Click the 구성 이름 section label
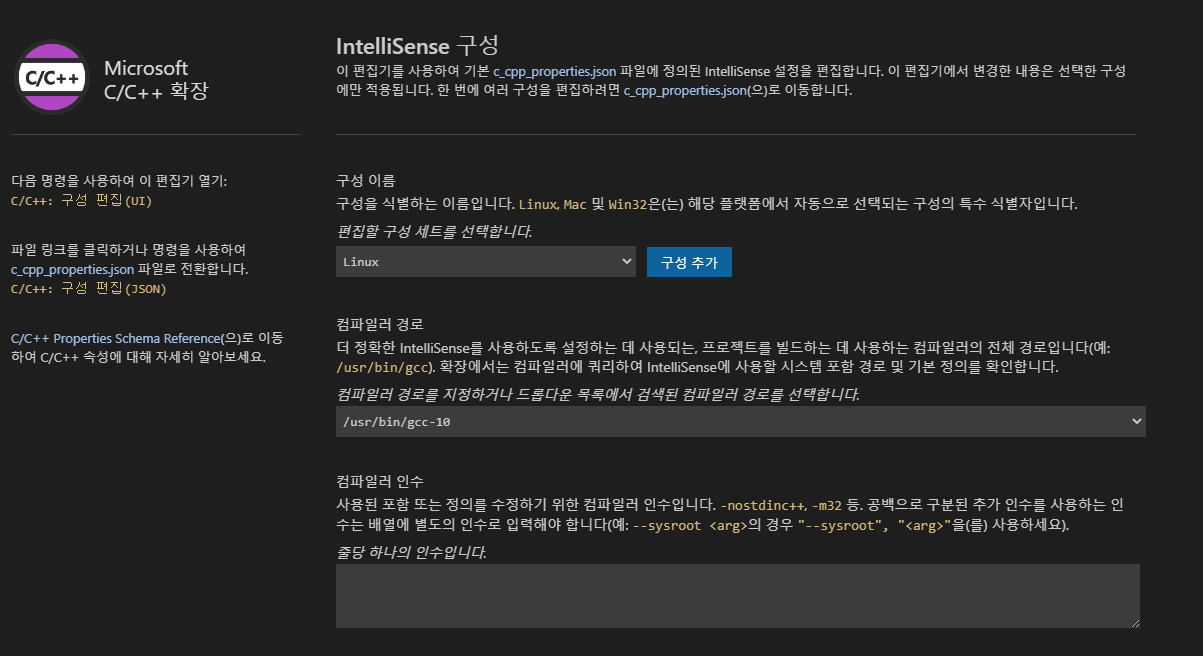This screenshot has height=656, width=1203. (368, 181)
